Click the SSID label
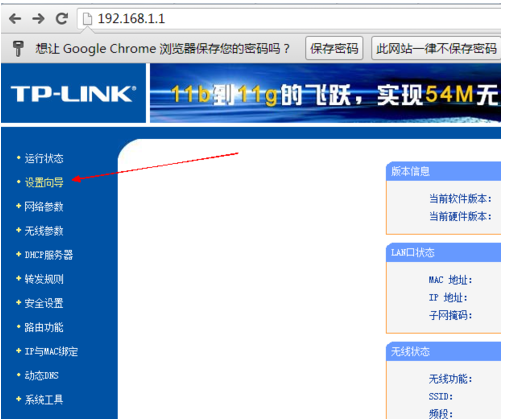Screen dimensions: 513x419 click(x=441, y=397)
